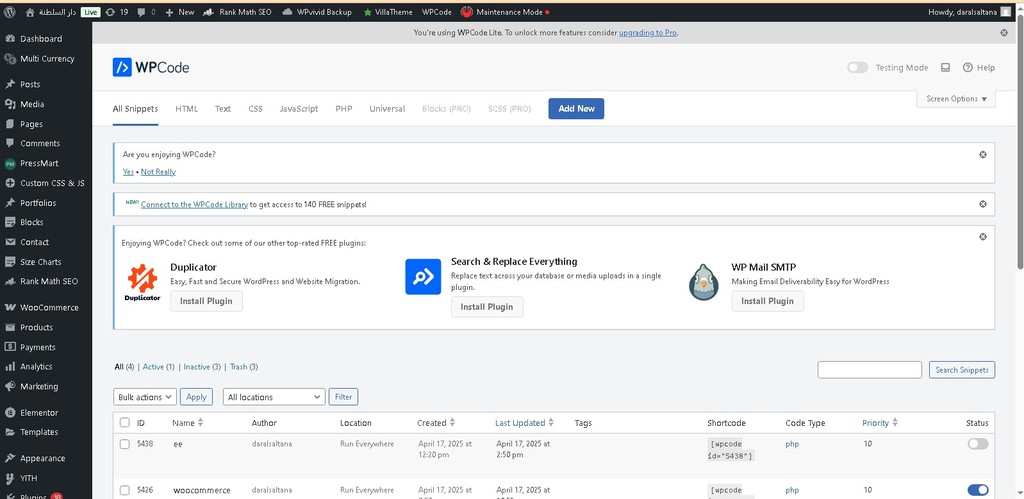This screenshot has width=1024, height=499.
Task: Click the WPvivid Backup cloud icon
Action: point(287,12)
